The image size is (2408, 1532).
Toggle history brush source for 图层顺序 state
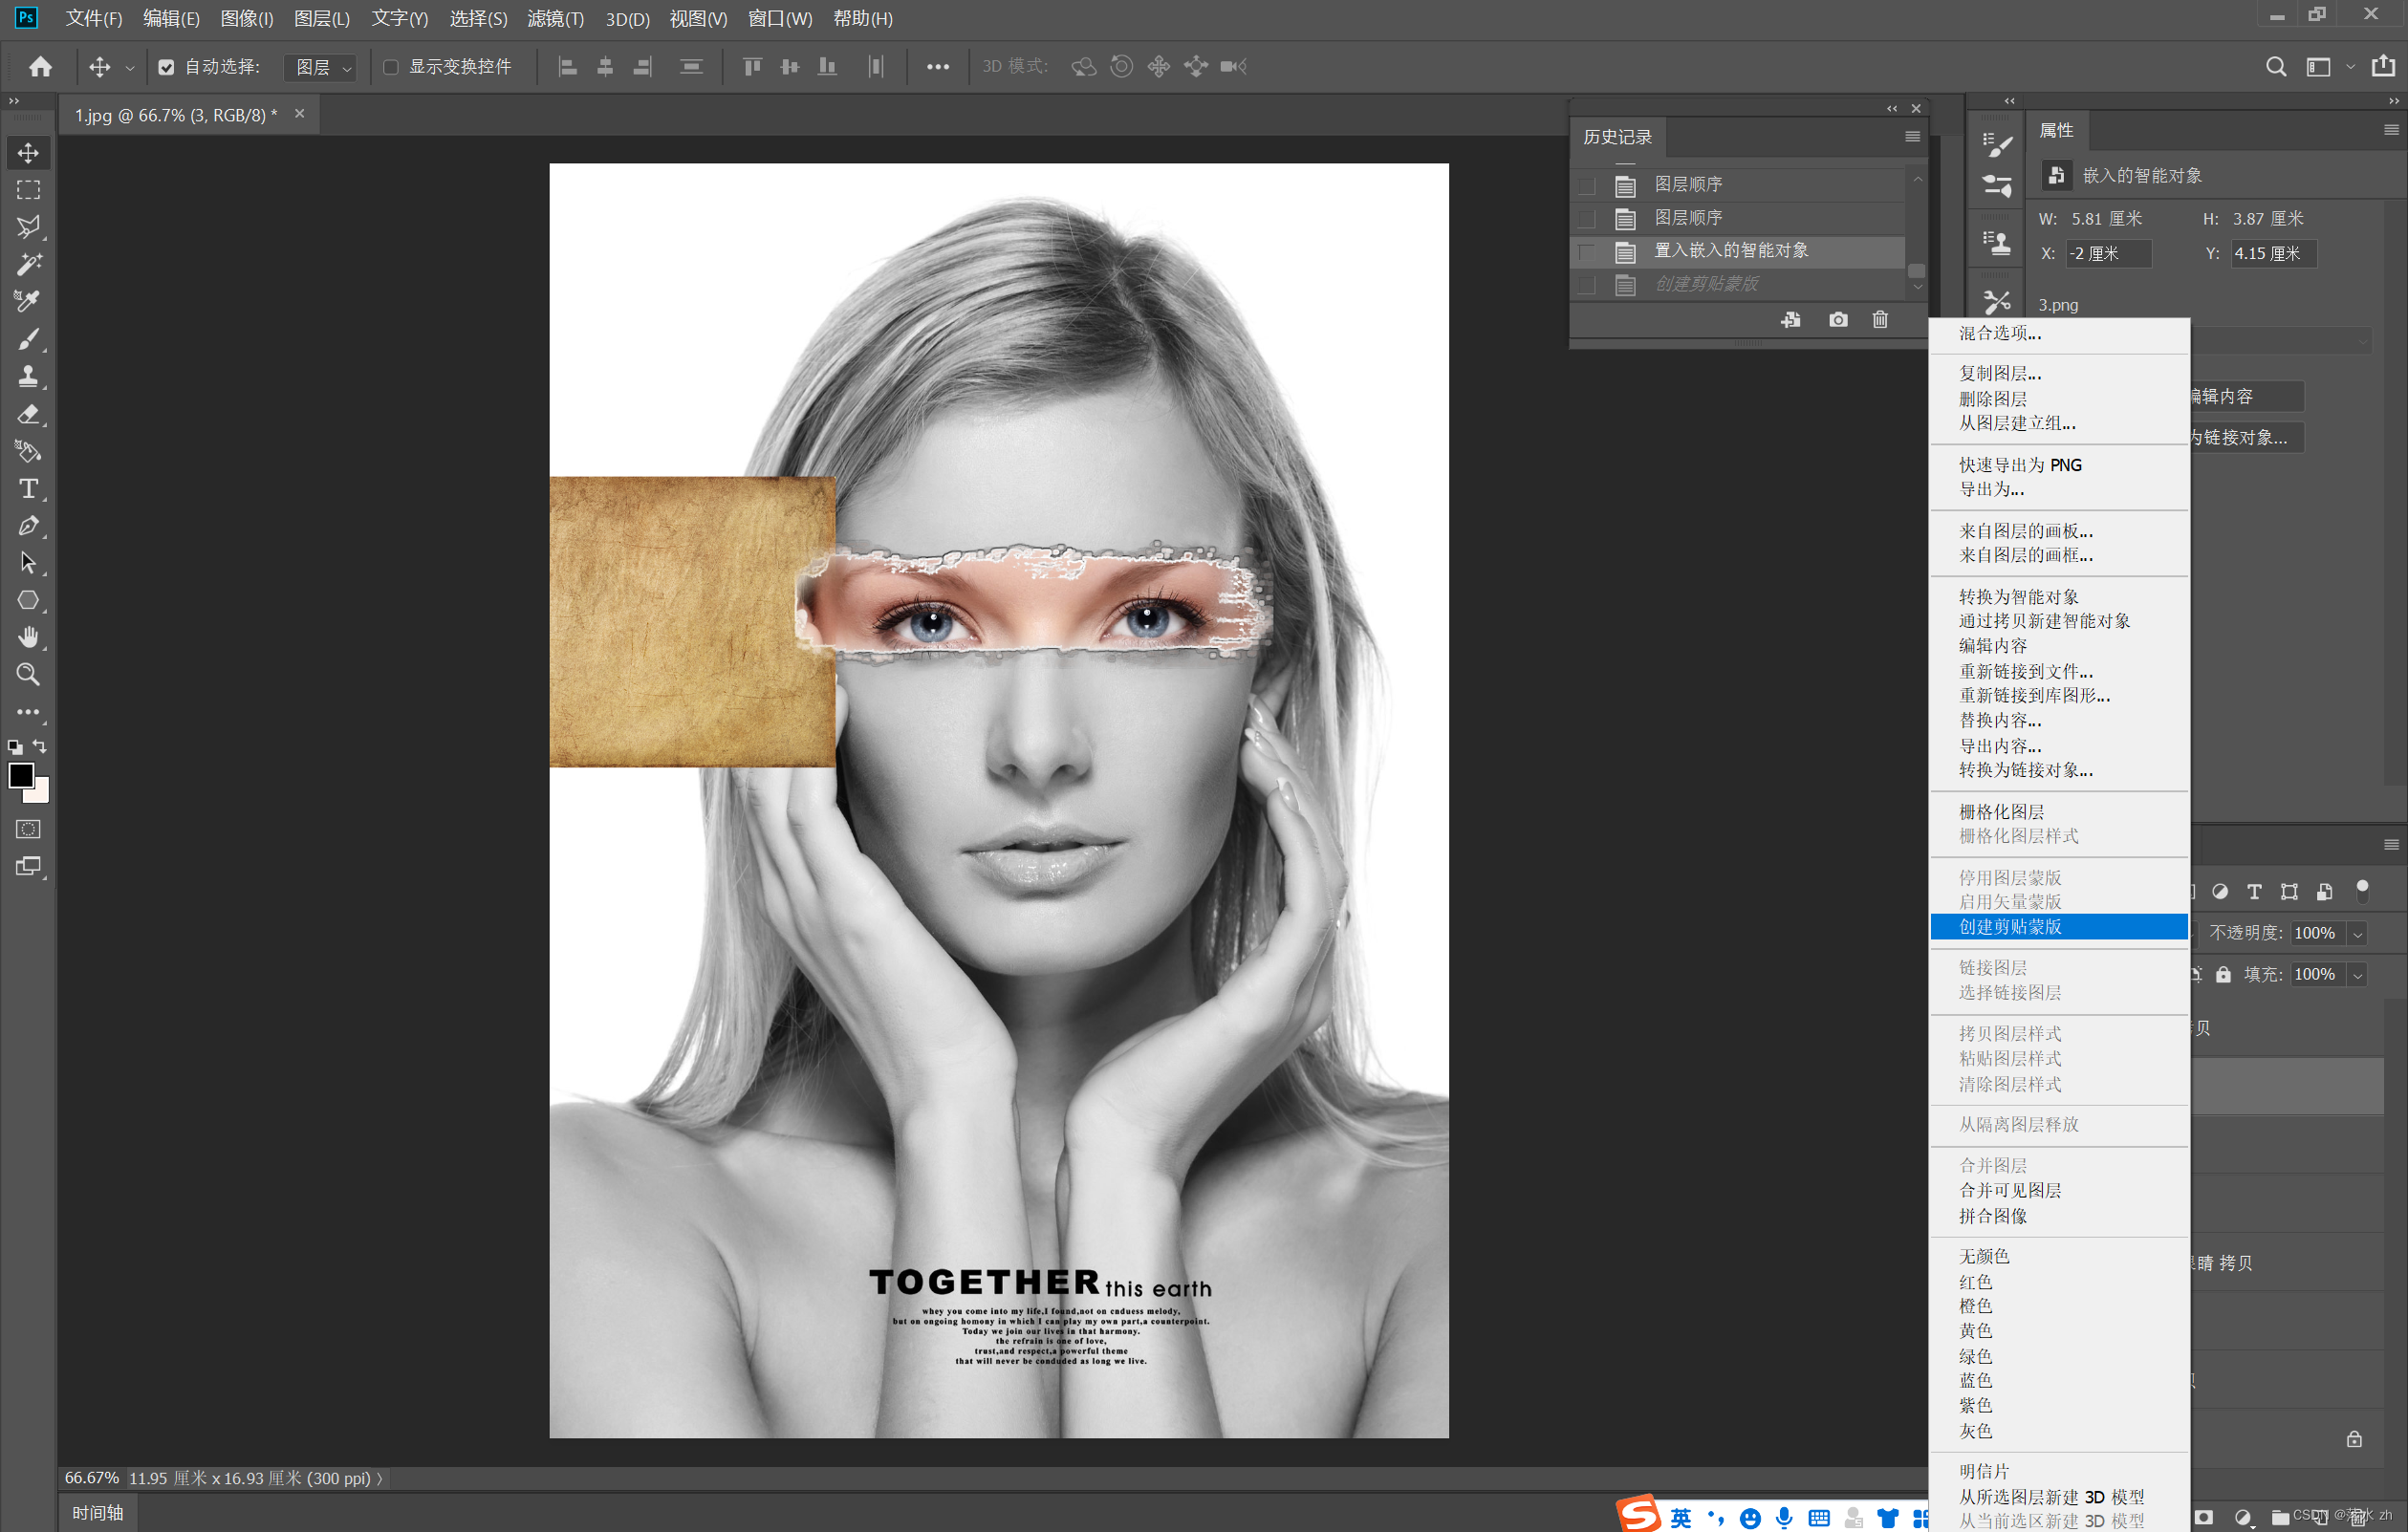[1587, 185]
